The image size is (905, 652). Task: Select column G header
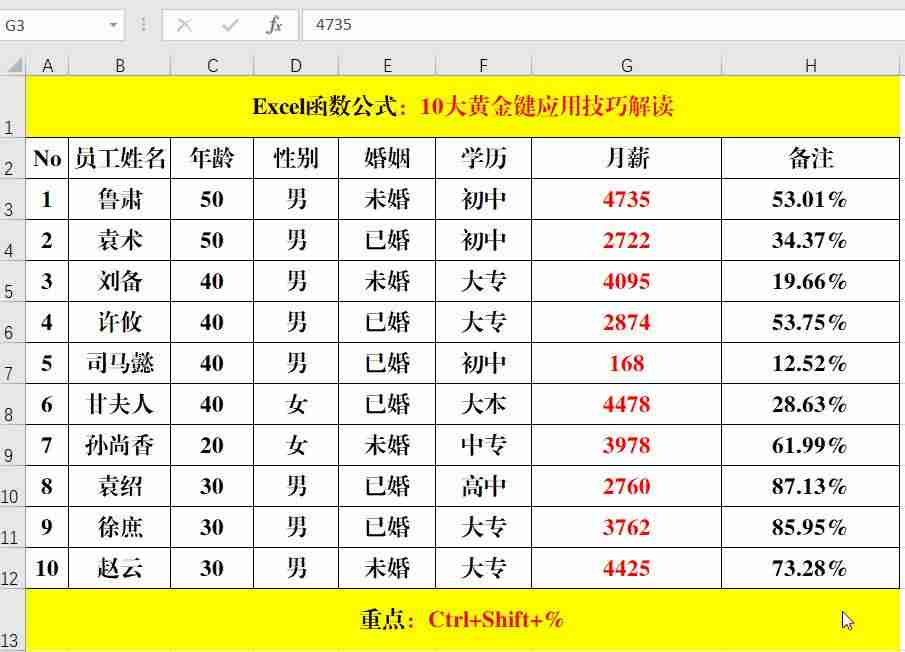tap(626, 65)
